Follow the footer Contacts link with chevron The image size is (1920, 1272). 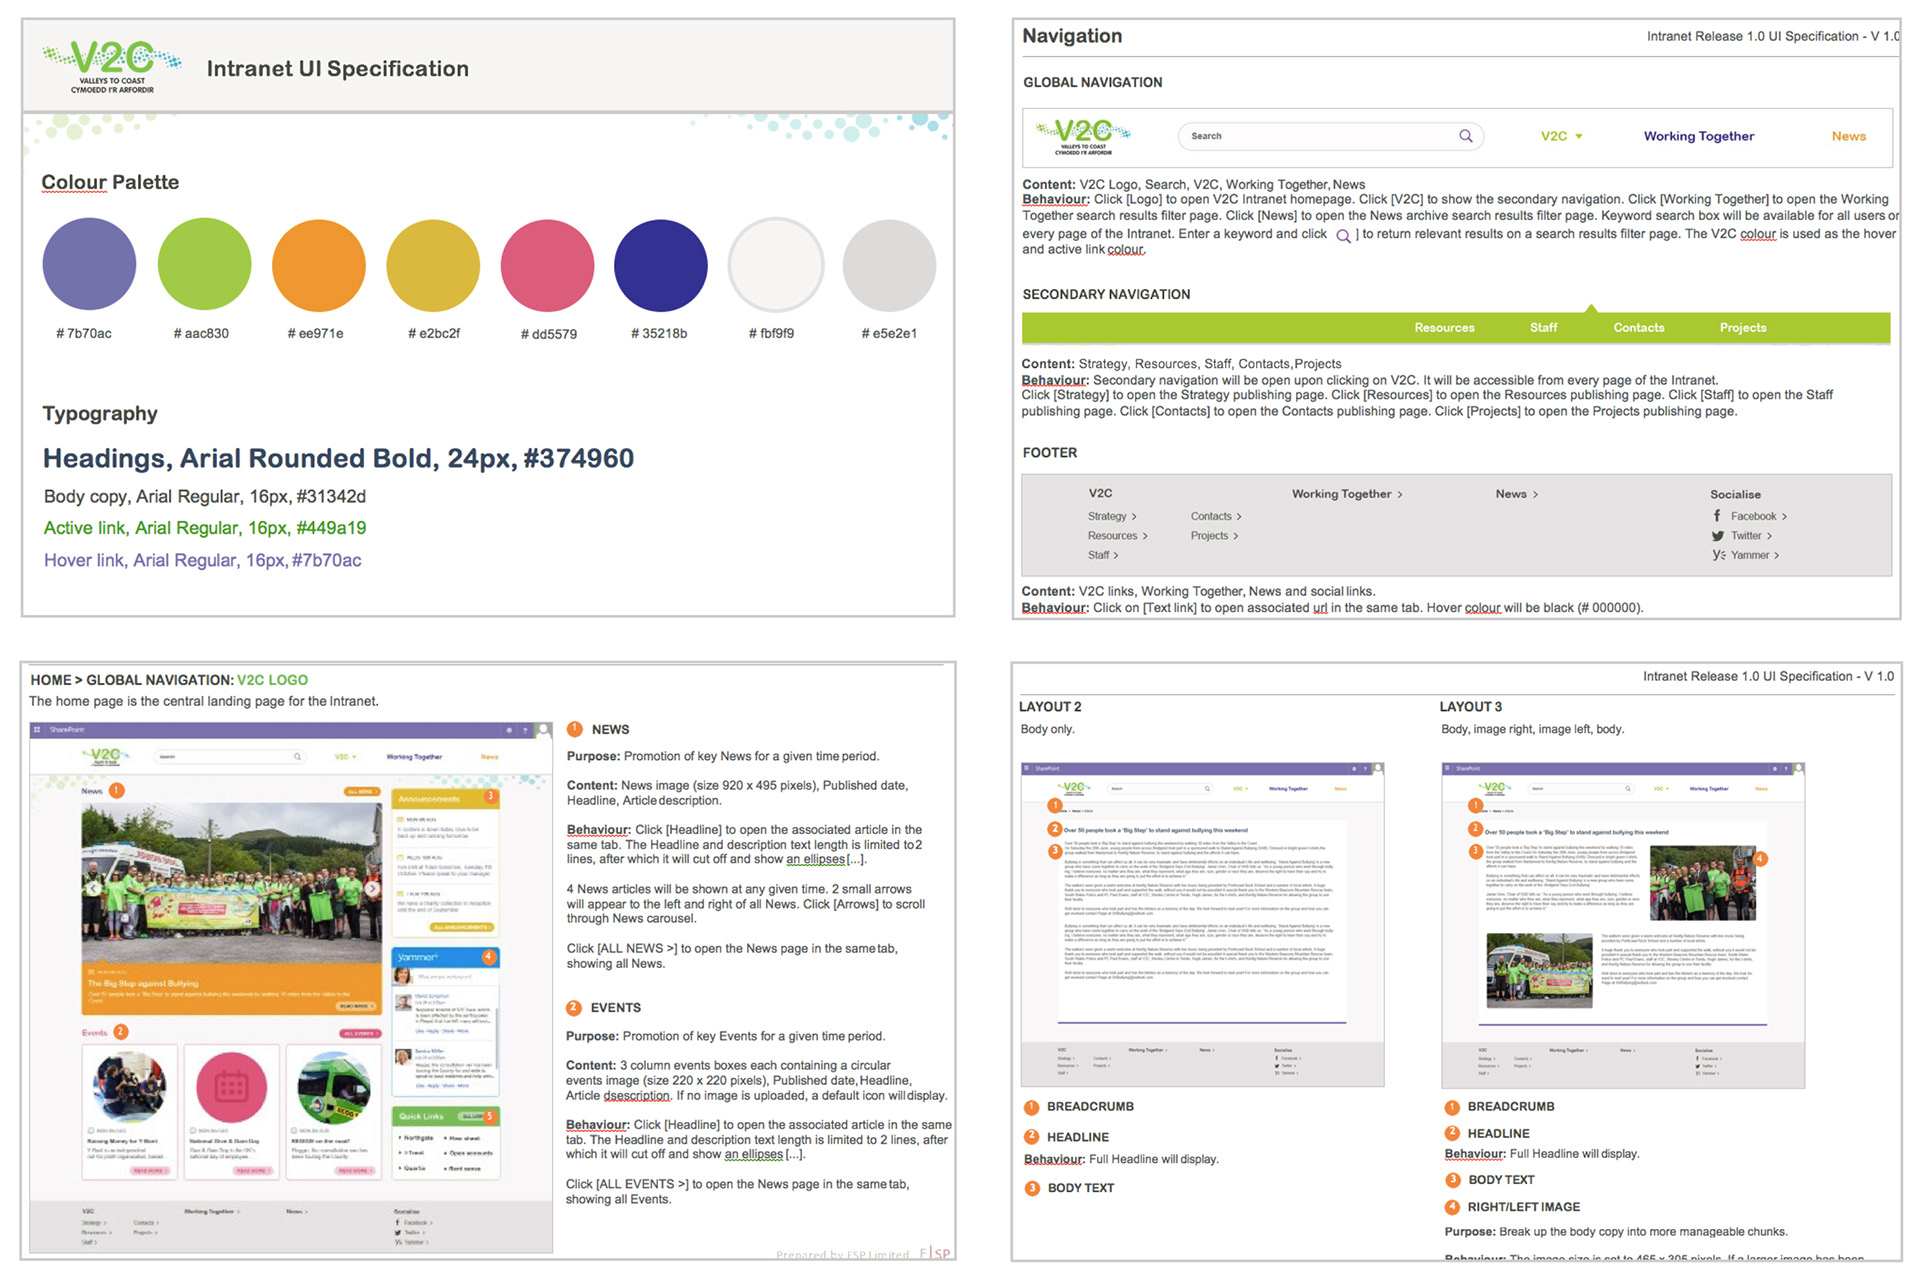[x=1216, y=517]
